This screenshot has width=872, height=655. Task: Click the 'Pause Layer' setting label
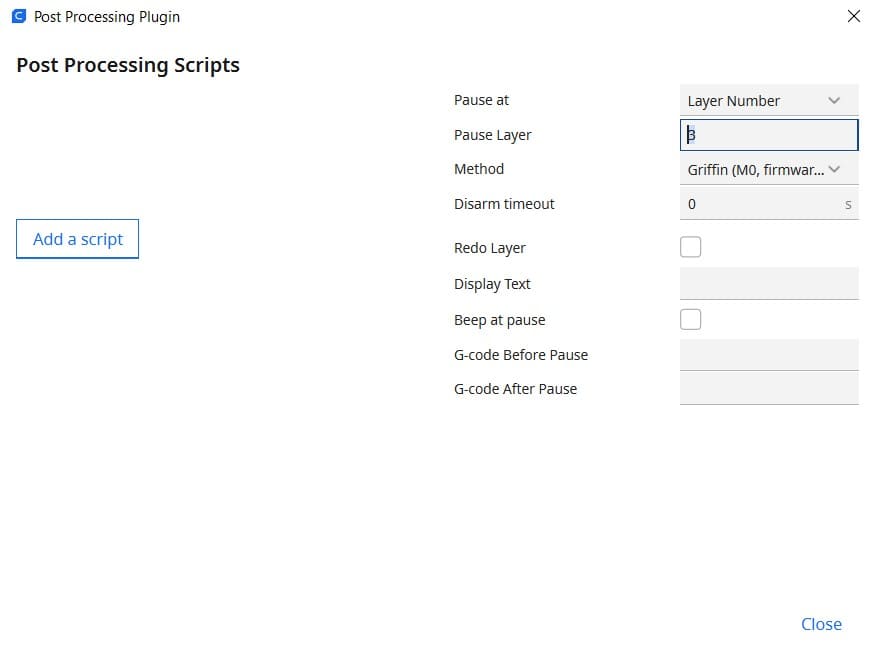493,135
